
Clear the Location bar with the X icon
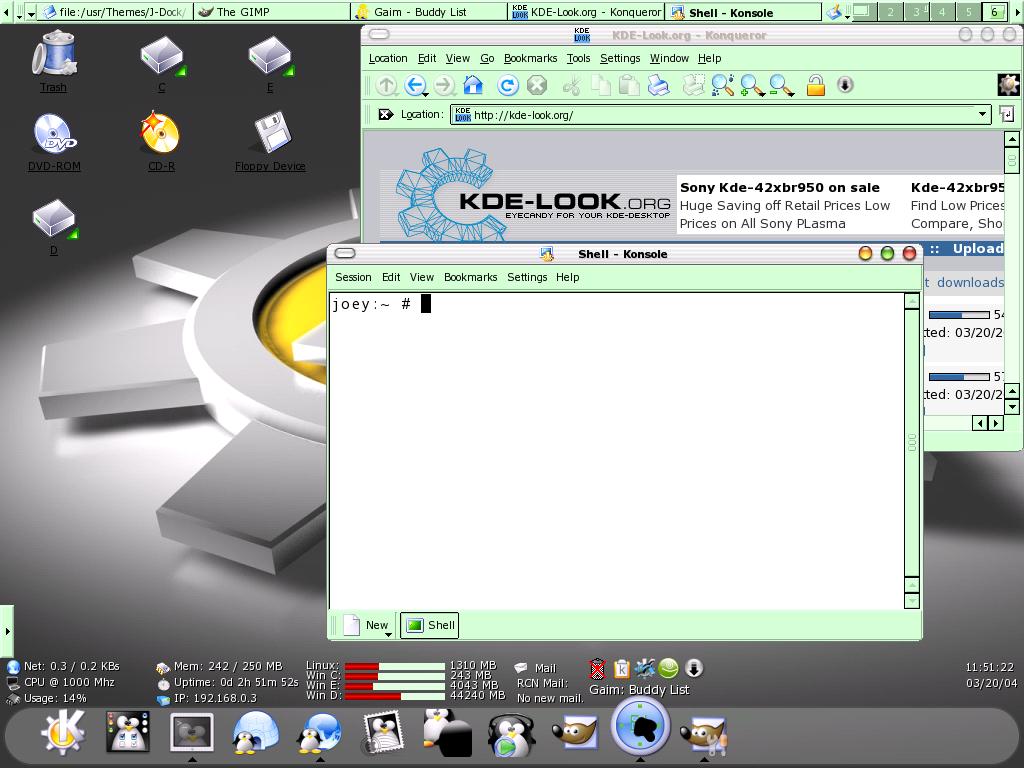tap(386, 115)
